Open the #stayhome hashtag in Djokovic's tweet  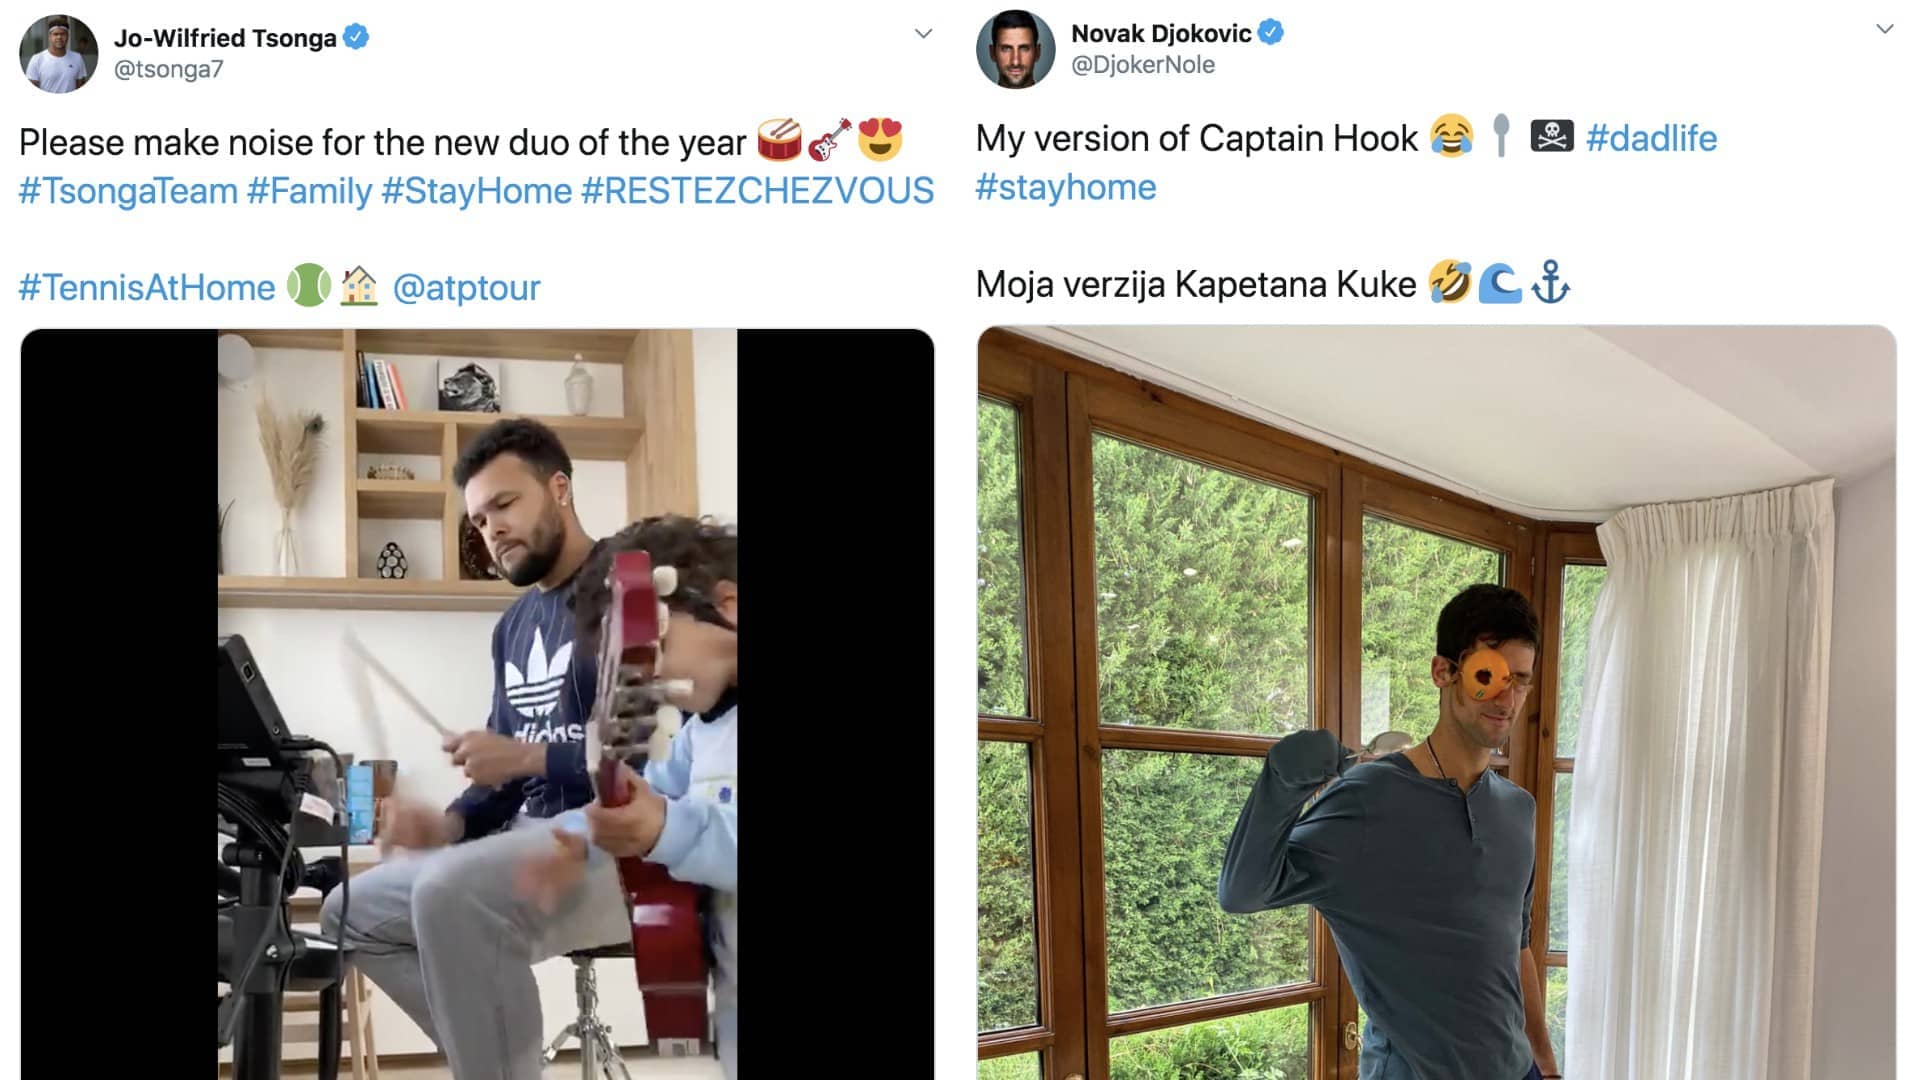(x=1066, y=188)
